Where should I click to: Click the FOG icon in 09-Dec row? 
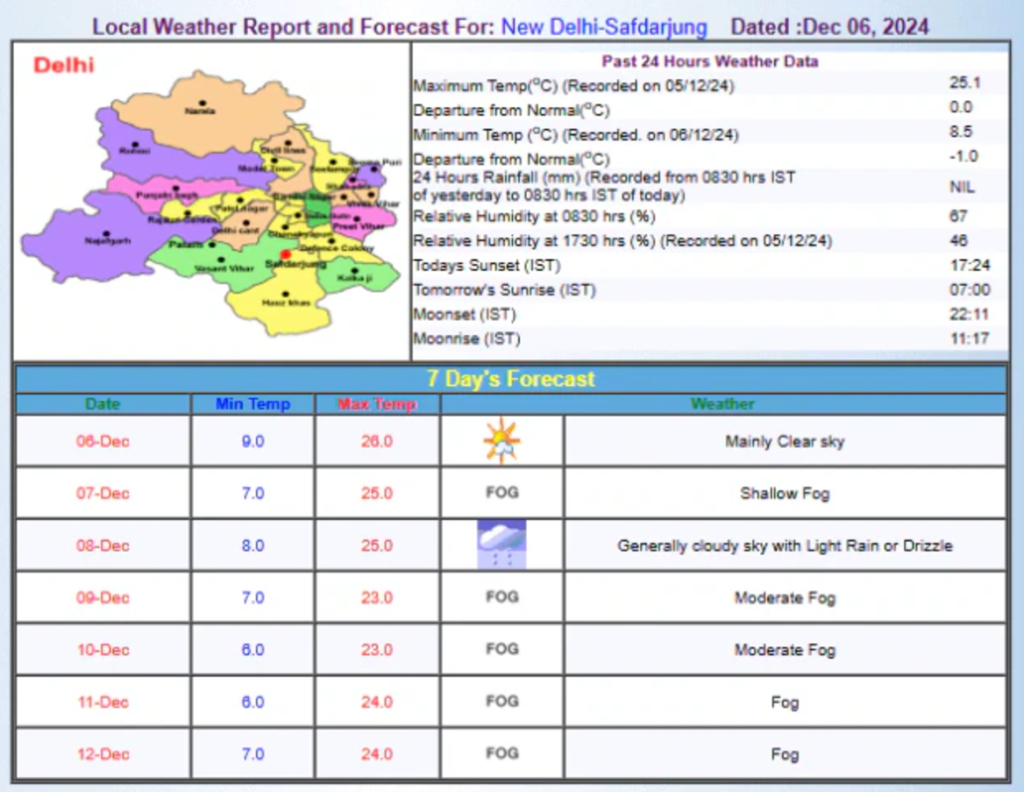pyautogui.click(x=502, y=597)
